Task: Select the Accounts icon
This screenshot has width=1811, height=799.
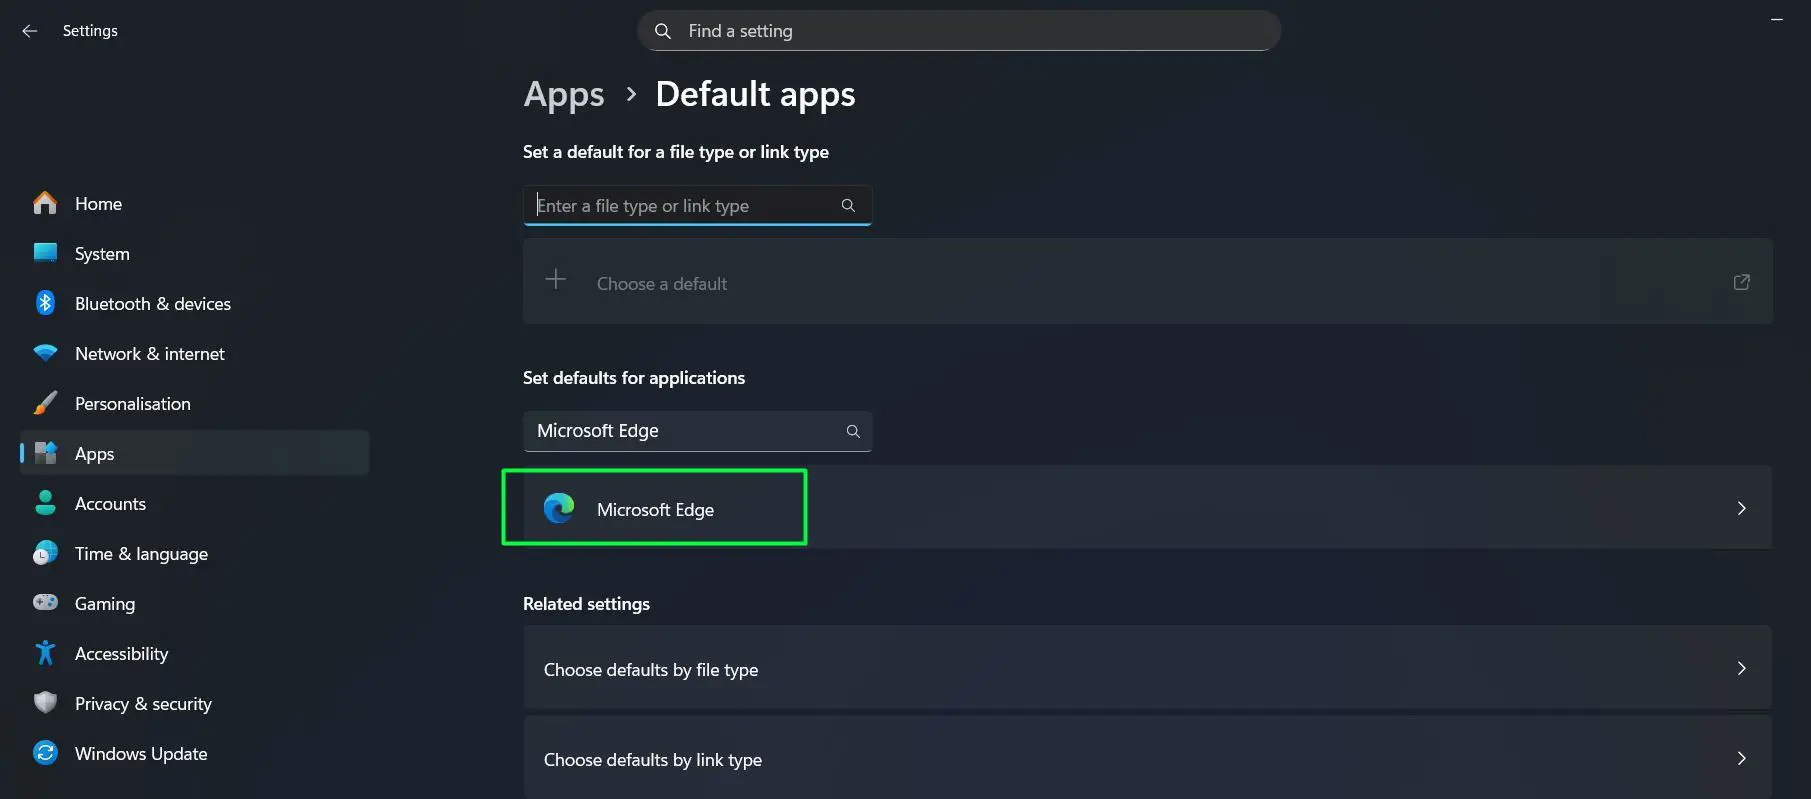Action: tap(45, 503)
